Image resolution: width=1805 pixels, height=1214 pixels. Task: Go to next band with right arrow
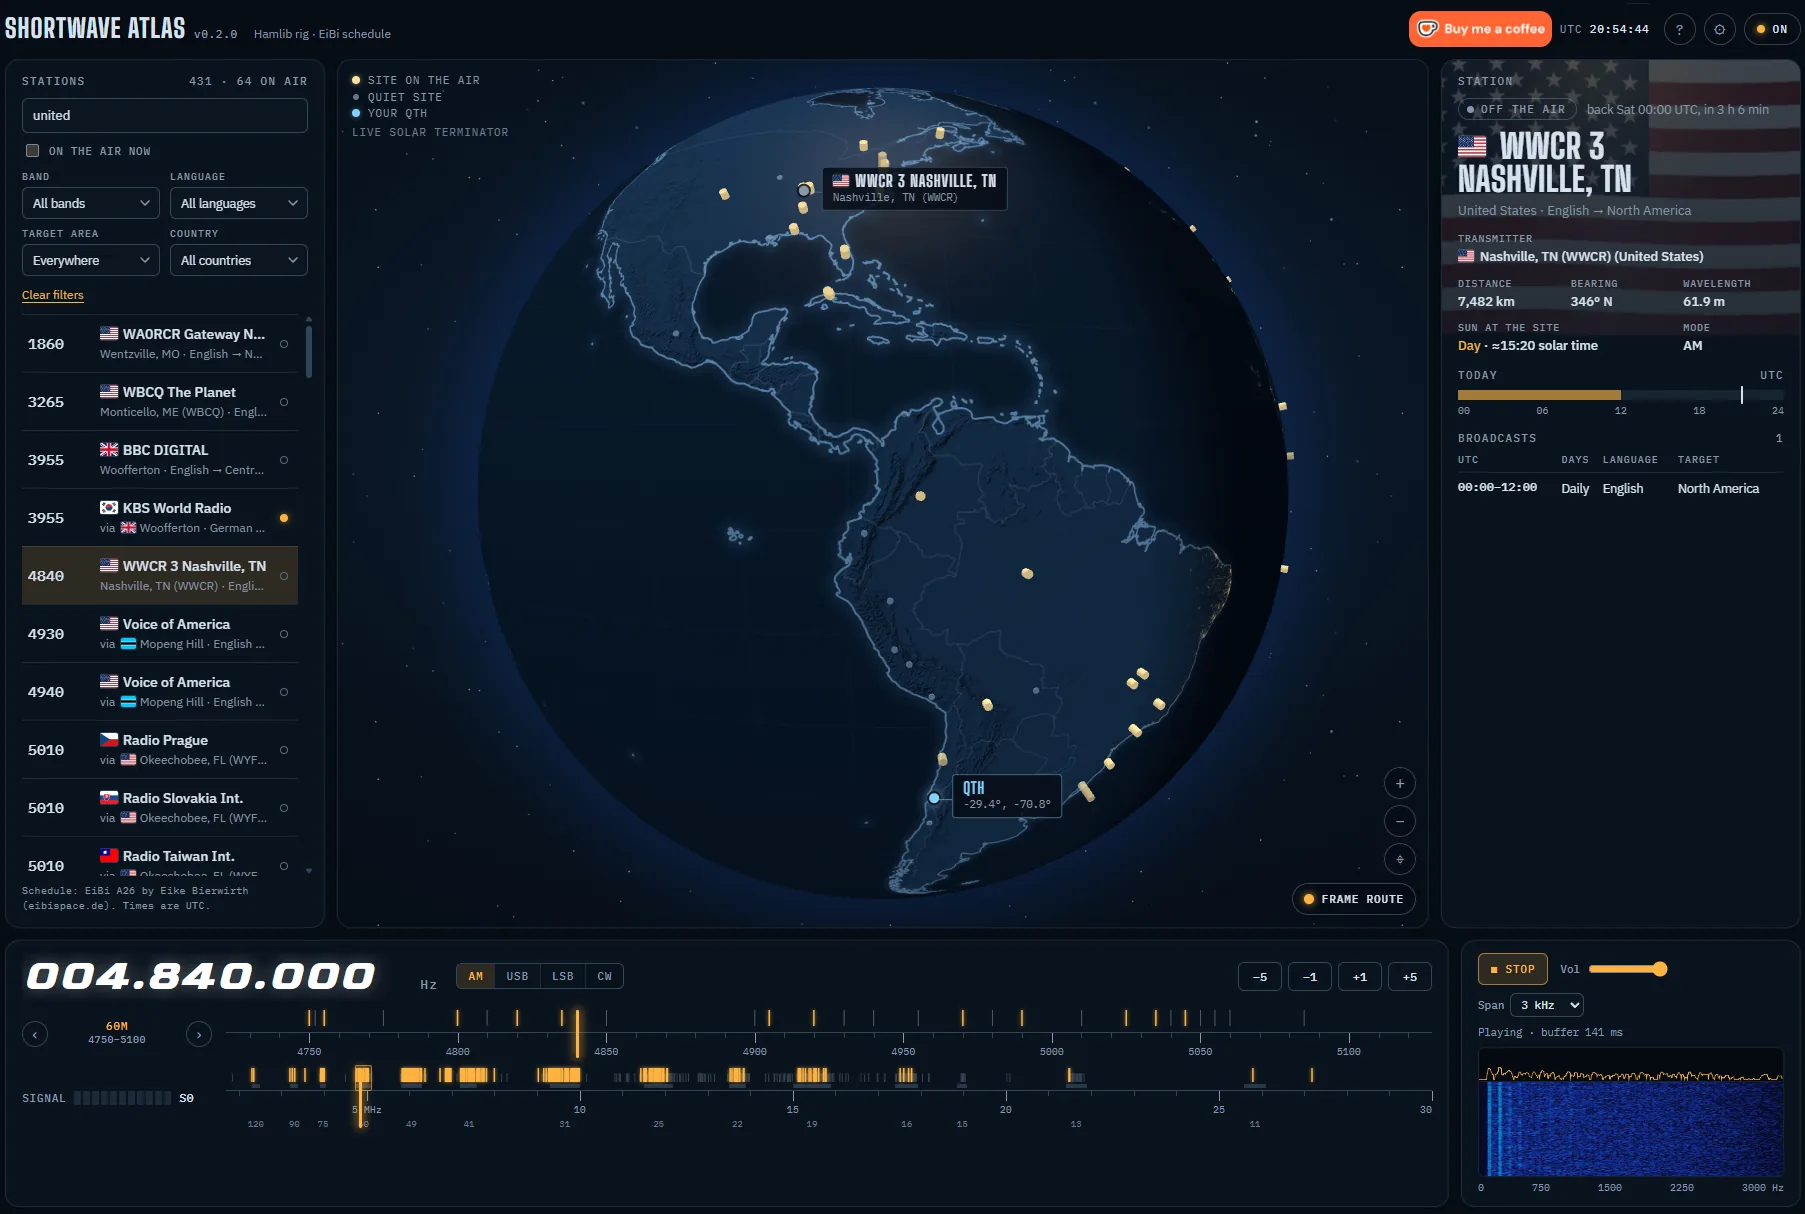[199, 1034]
